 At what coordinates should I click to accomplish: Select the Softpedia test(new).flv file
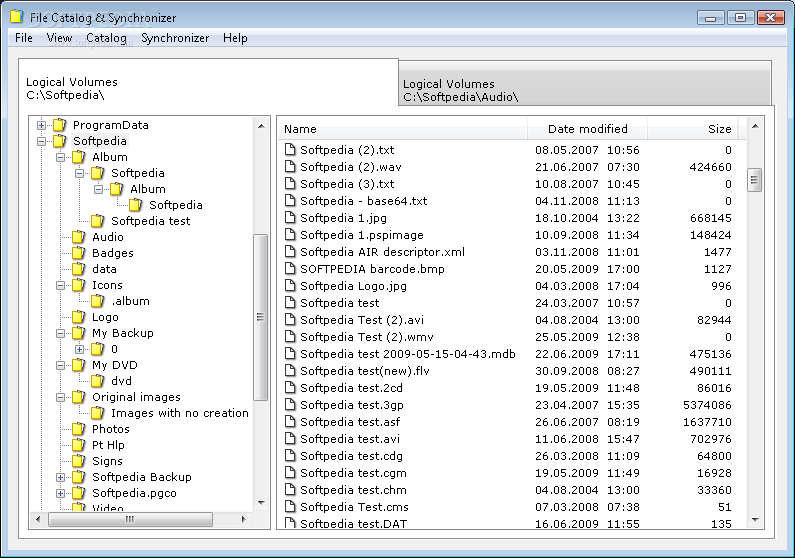point(365,370)
